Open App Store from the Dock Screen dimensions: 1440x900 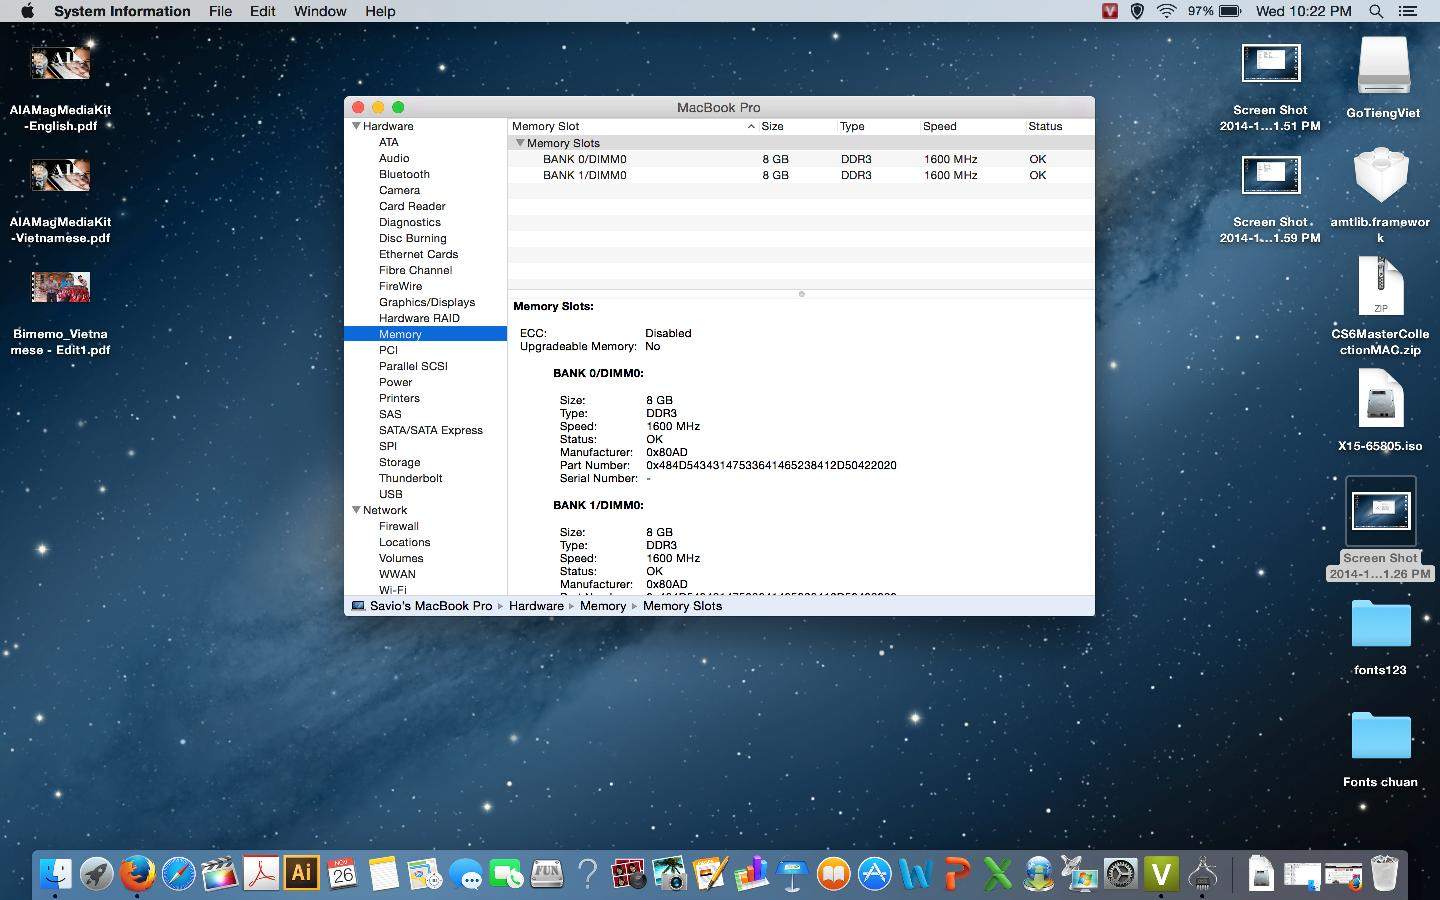tap(874, 874)
